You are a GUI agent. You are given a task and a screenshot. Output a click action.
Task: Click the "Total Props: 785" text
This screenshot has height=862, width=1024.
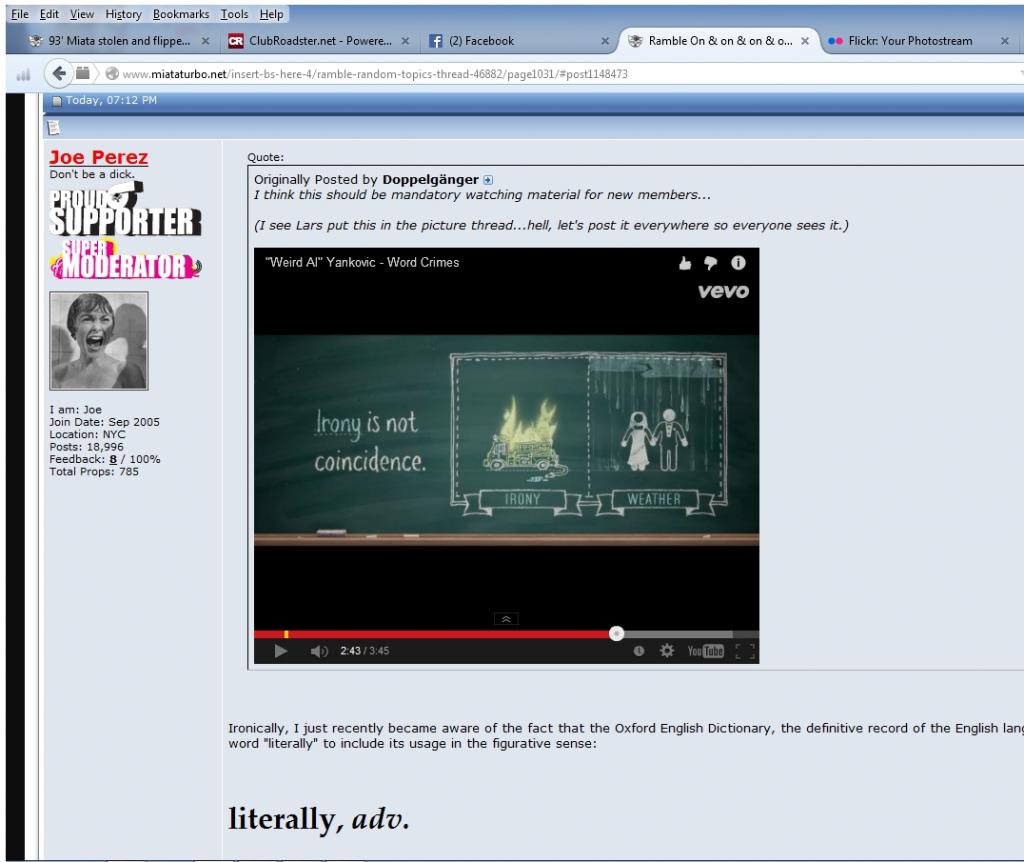94,471
